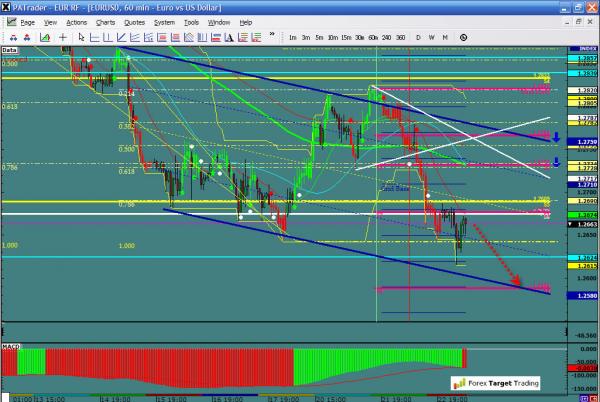Switch to the 60m timeframe
This screenshot has height=402, width=600.
tap(372, 37)
